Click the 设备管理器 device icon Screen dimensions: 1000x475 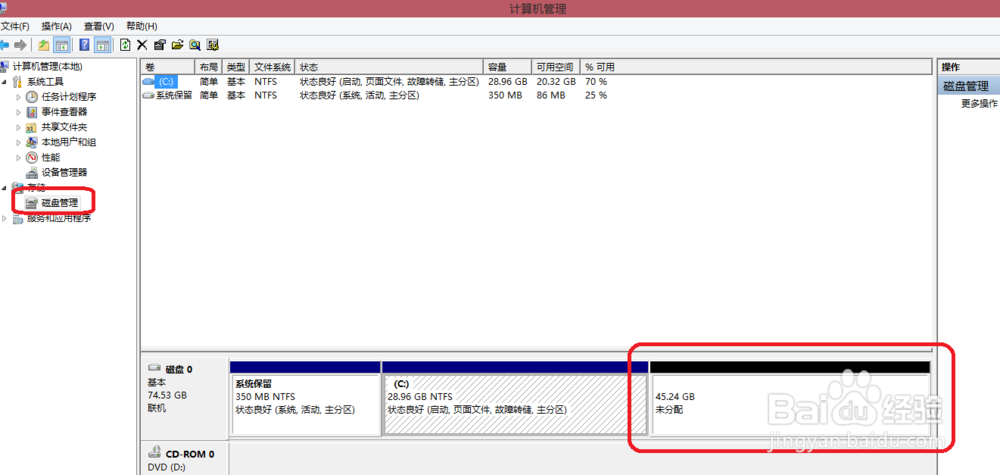(31, 173)
